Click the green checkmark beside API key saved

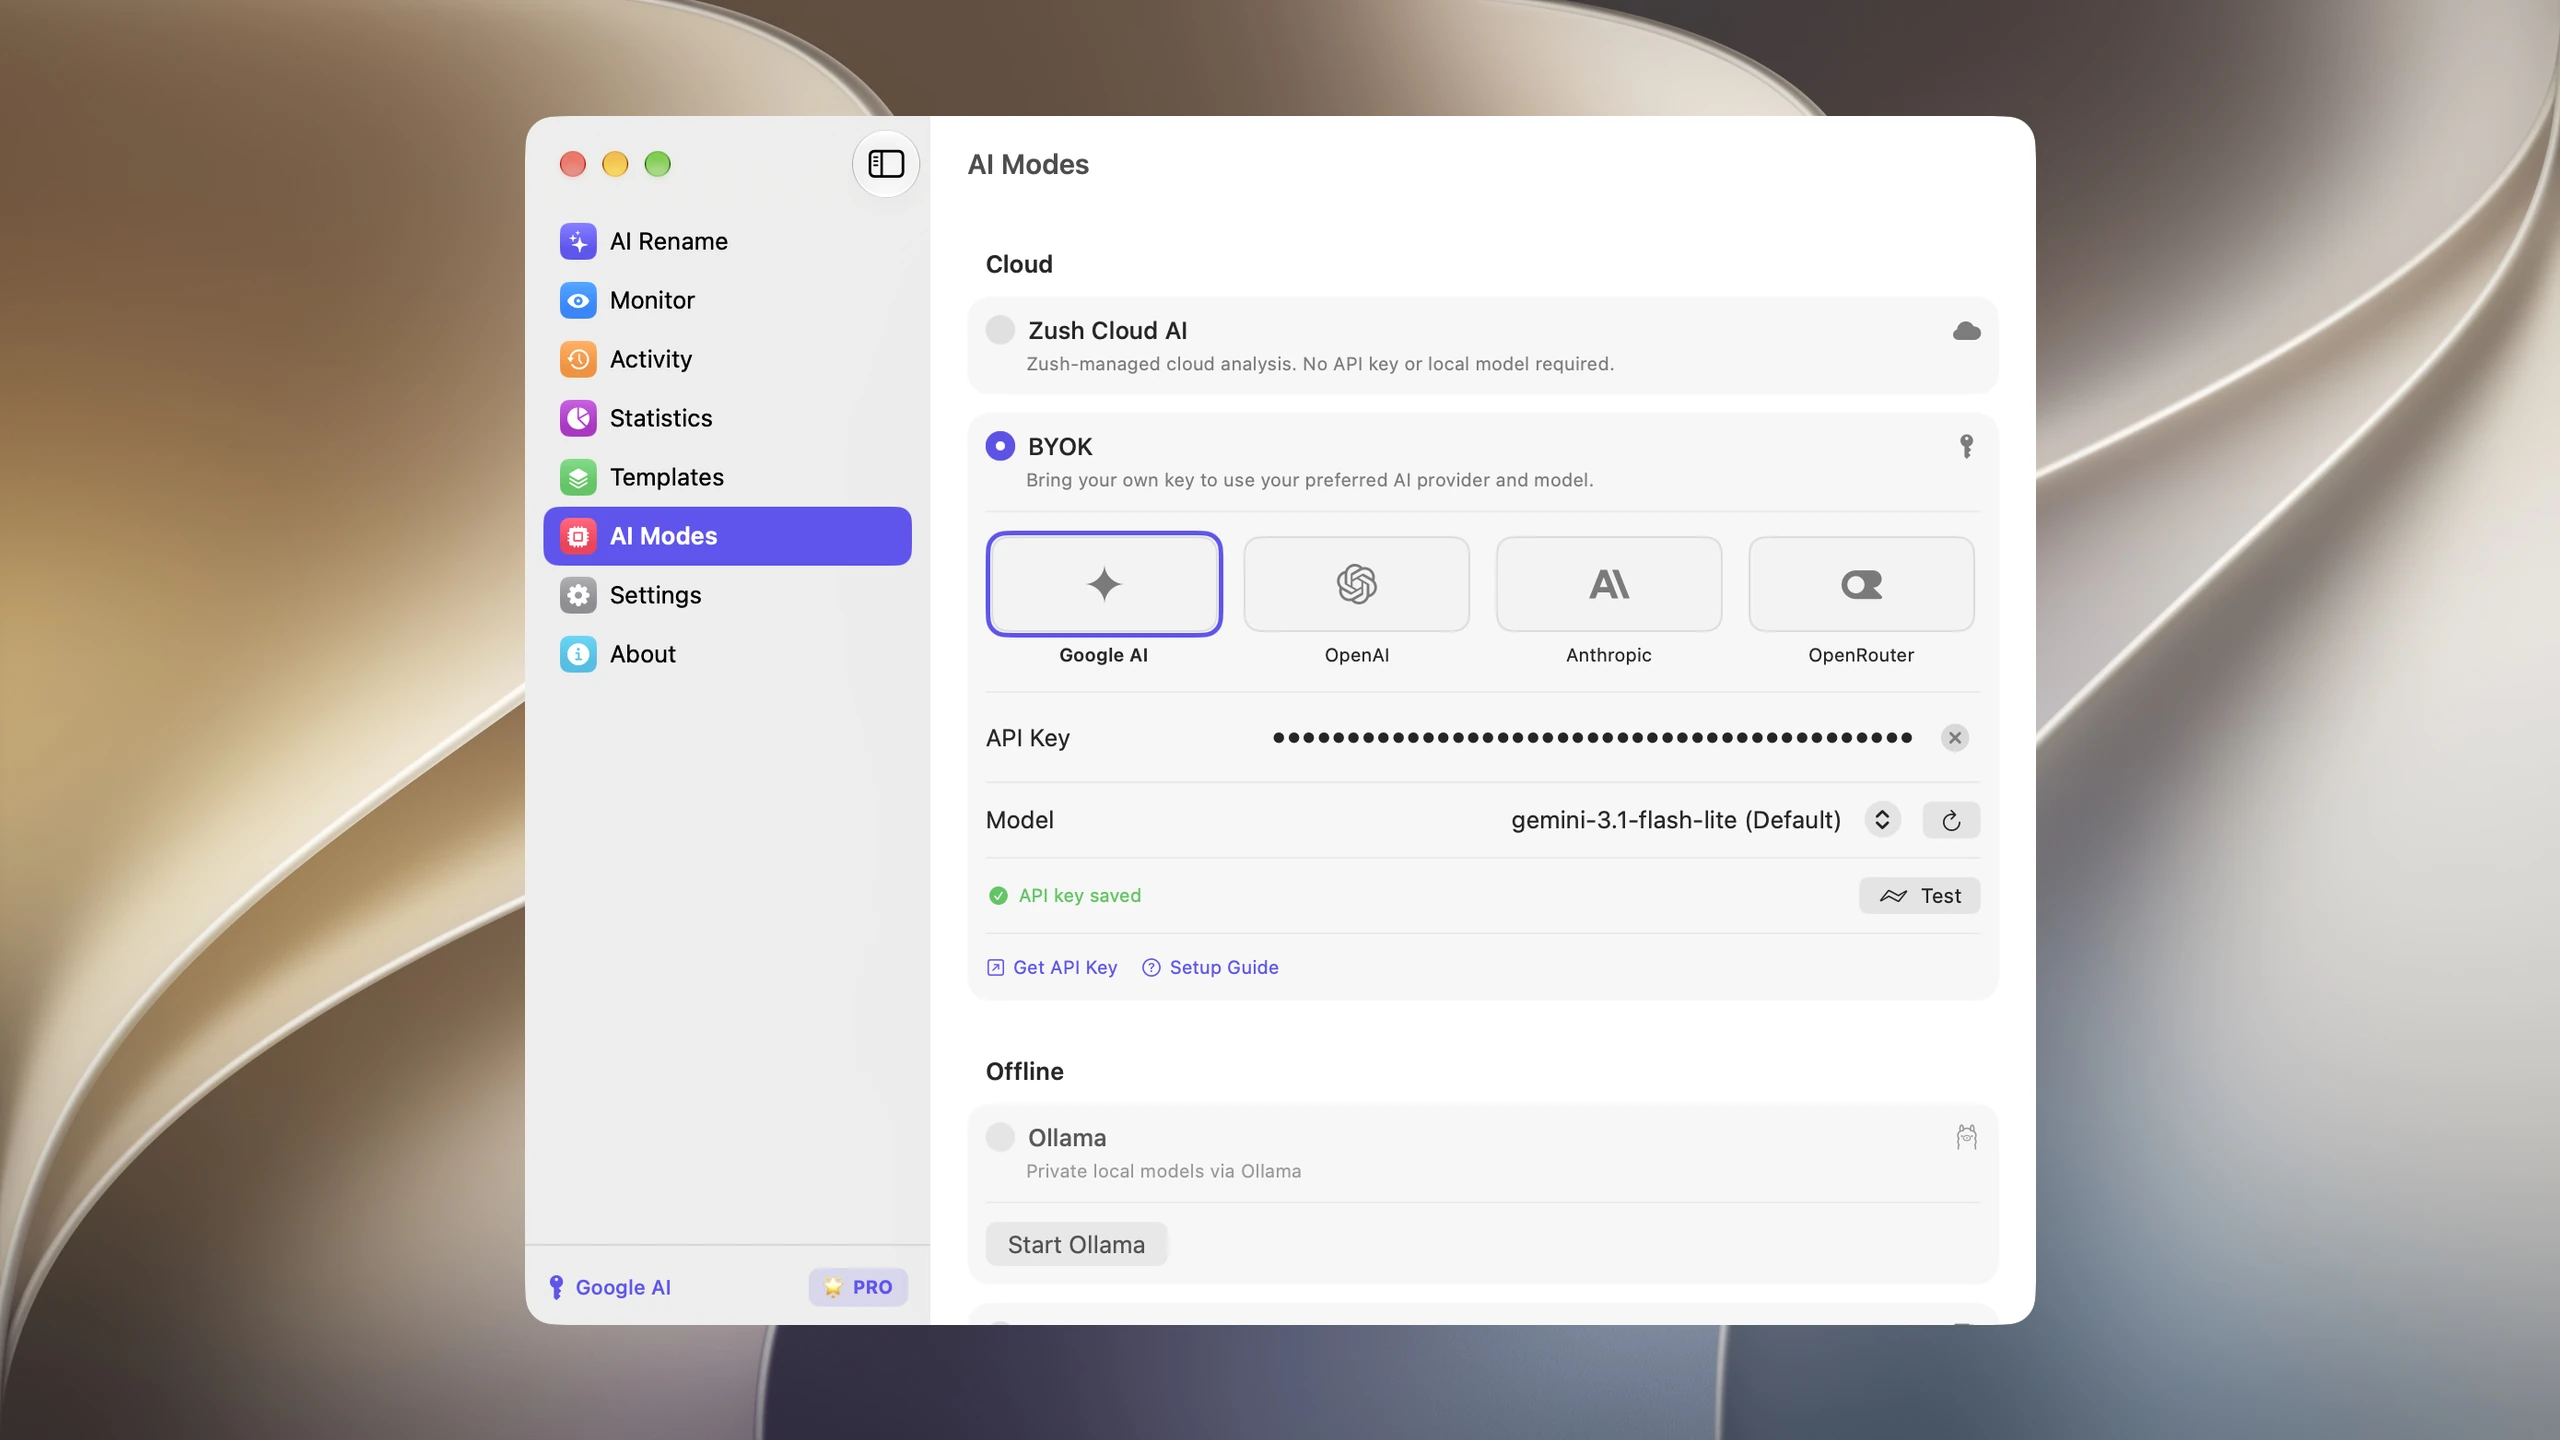click(998, 896)
